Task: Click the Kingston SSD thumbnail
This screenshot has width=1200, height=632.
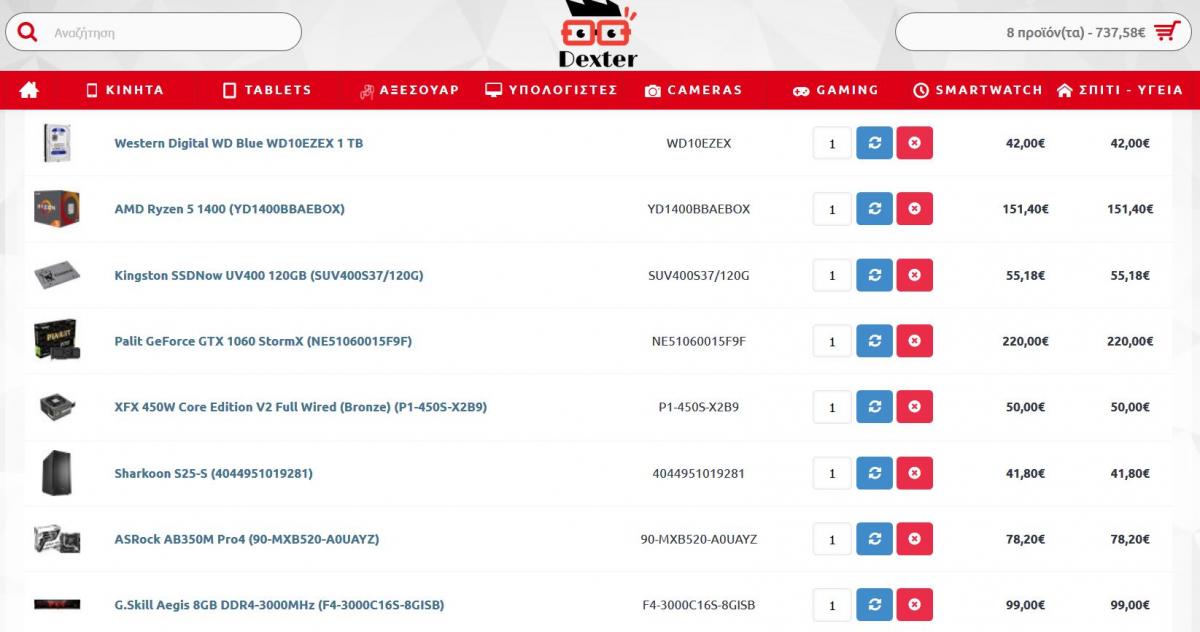Action: click(56, 275)
